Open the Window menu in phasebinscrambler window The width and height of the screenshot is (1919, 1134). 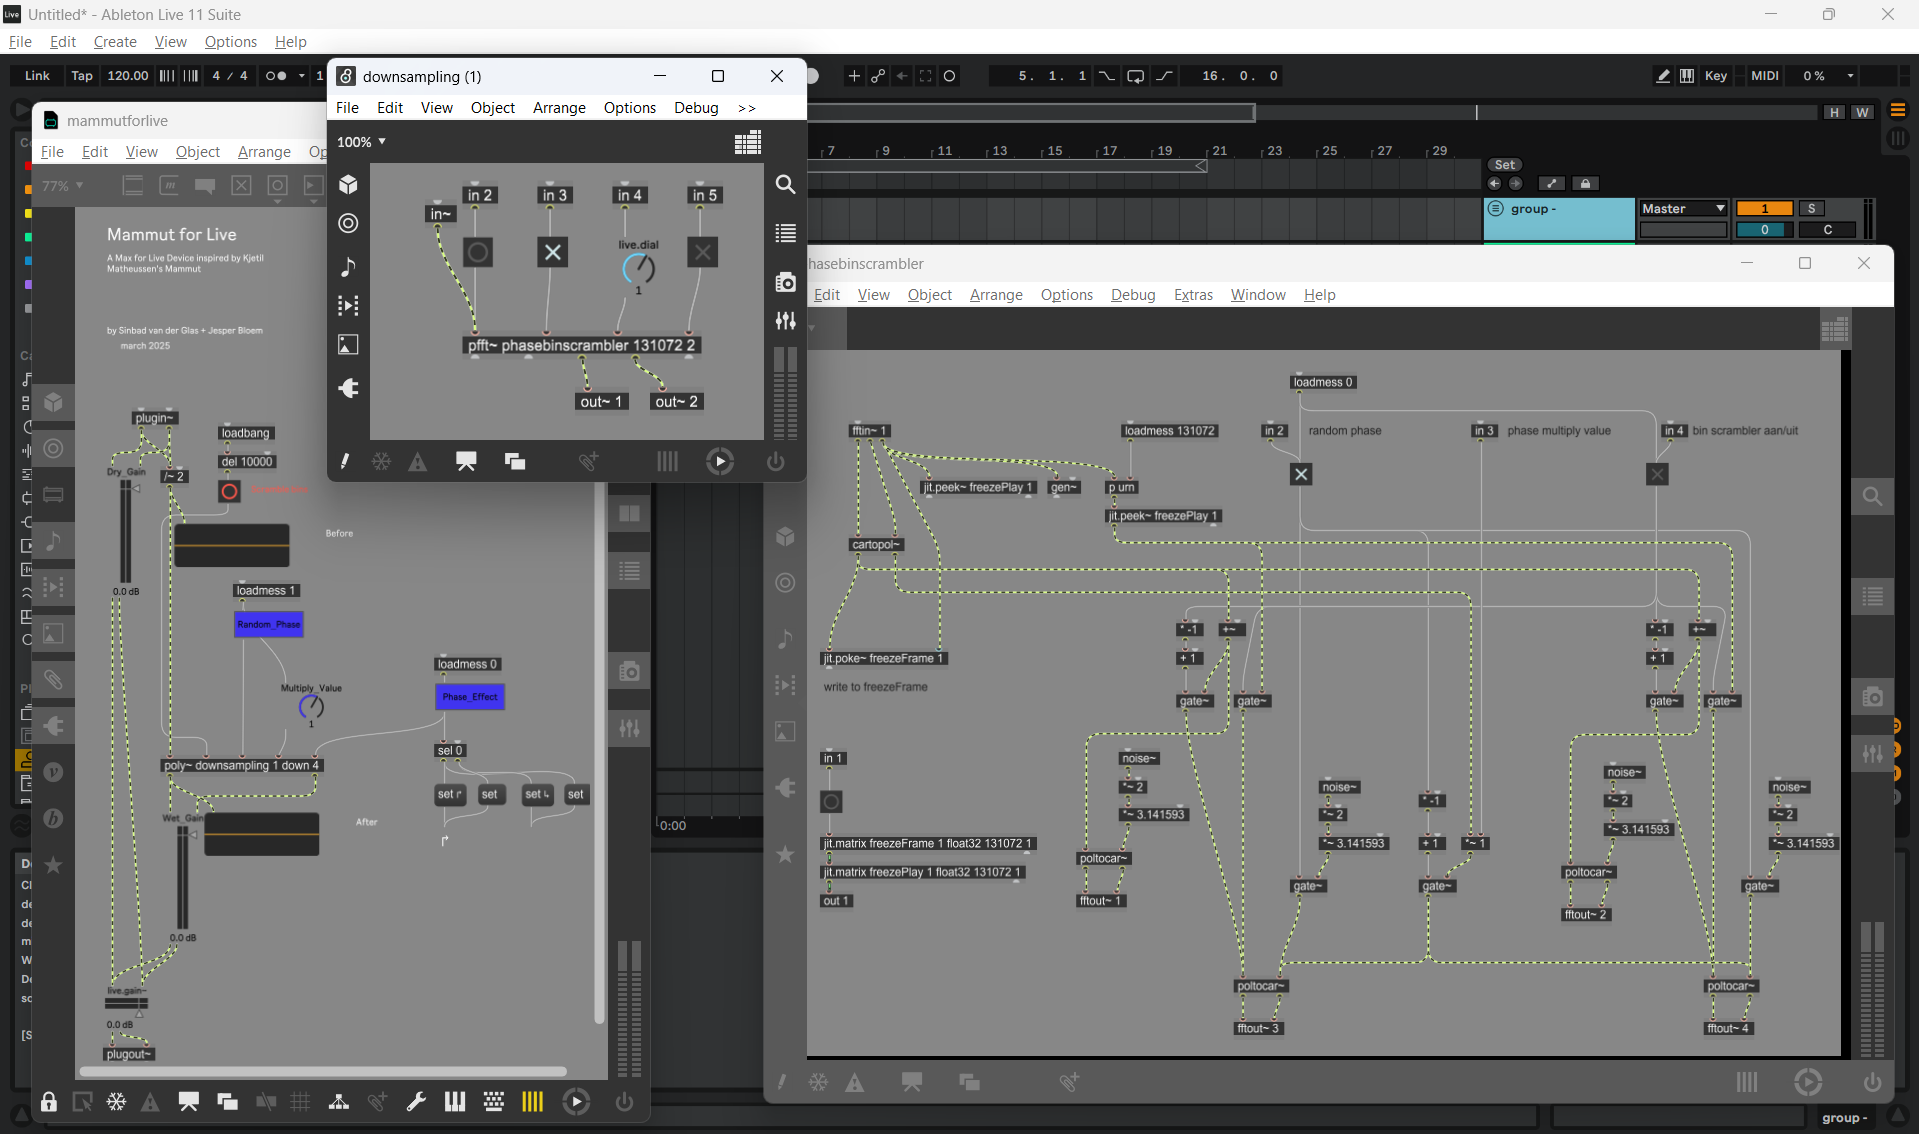[1258, 295]
